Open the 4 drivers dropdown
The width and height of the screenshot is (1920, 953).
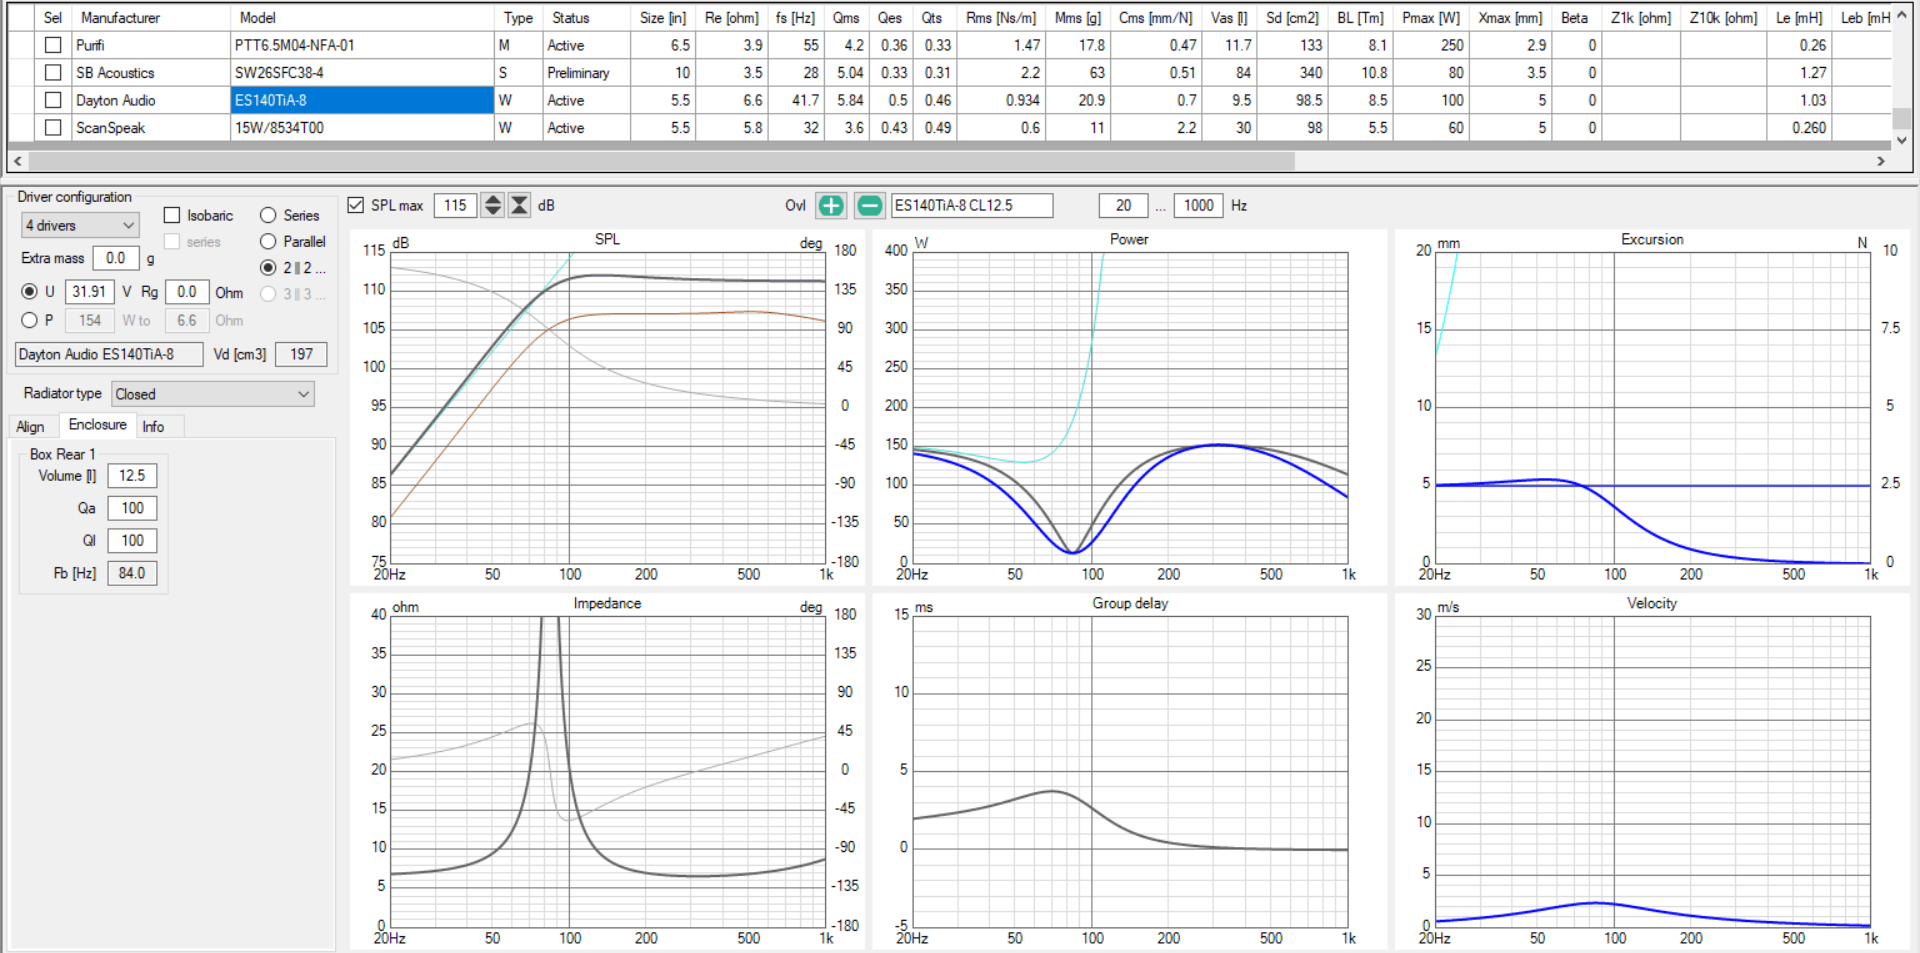click(x=80, y=226)
